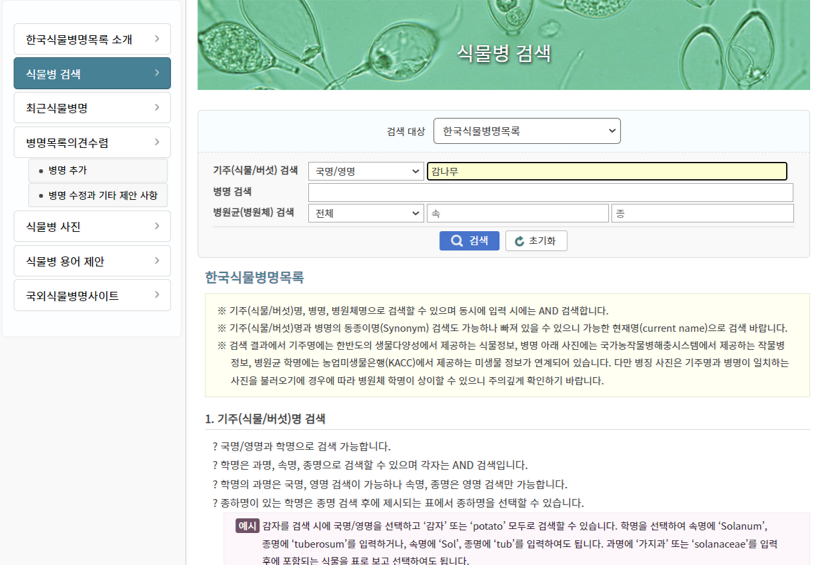Click chevron arrow on 국외식물병명사이트 item

pos(157,295)
